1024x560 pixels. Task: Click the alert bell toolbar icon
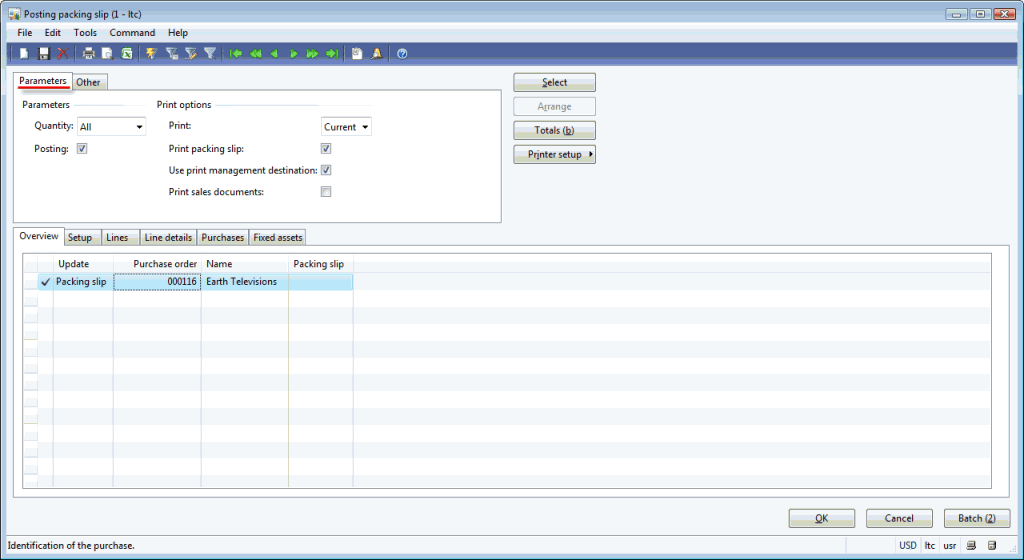(x=376, y=54)
